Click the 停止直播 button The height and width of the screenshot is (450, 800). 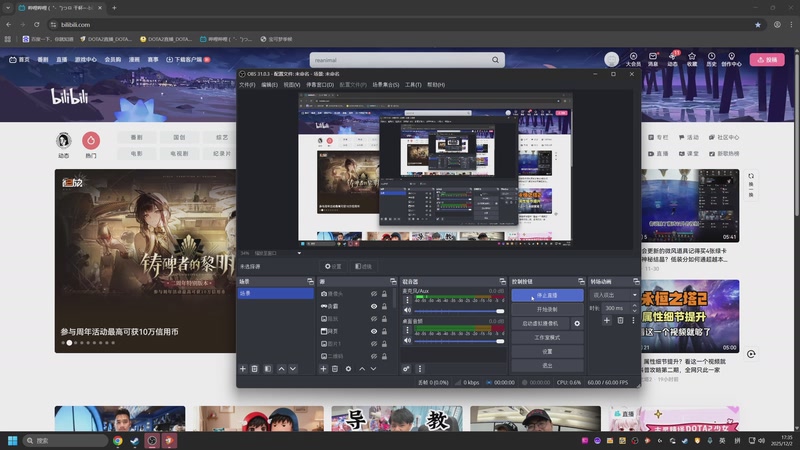click(x=547, y=296)
